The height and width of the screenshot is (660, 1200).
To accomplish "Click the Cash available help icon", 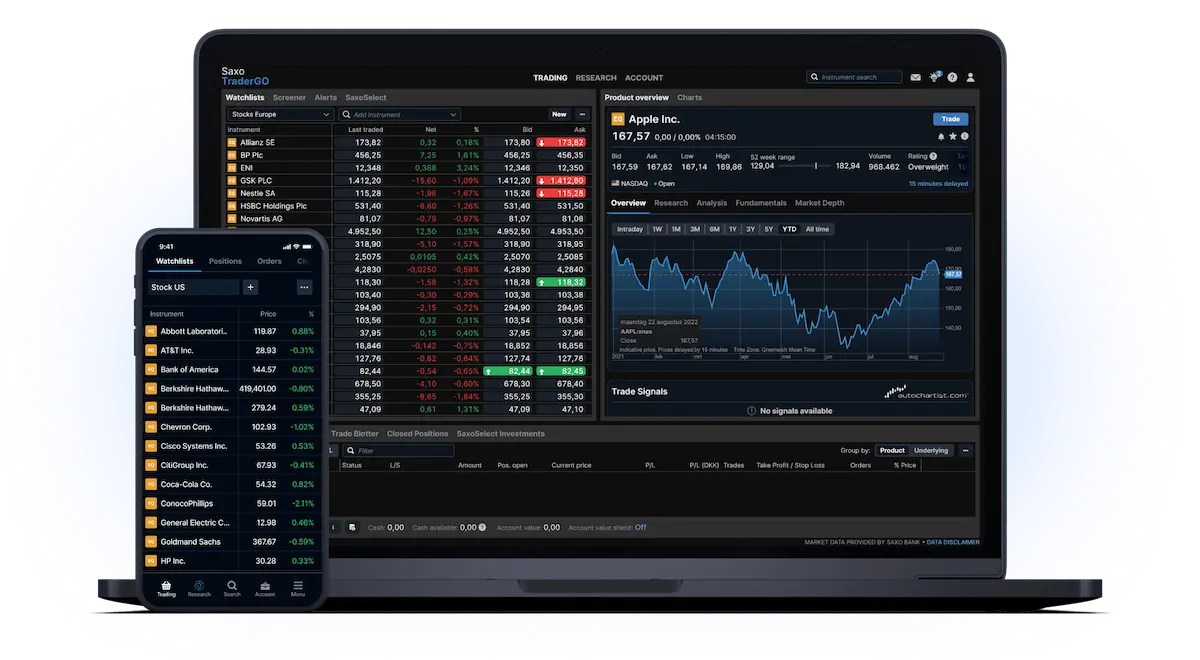I will (482, 527).
